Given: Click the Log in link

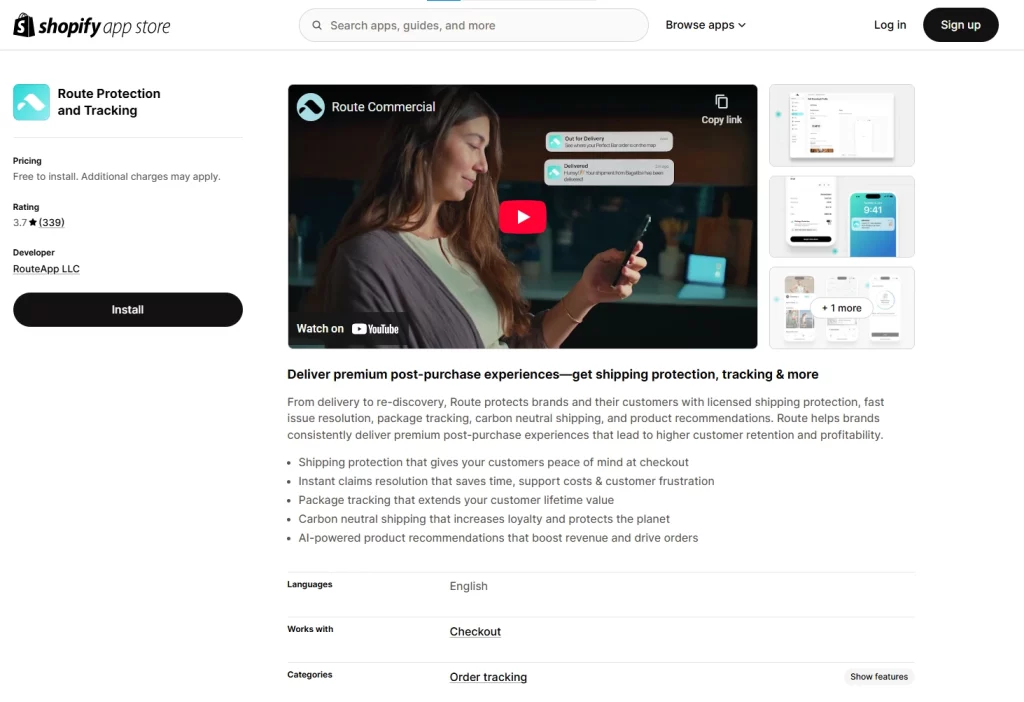Looking at the screenshot, I should (890, 25).
